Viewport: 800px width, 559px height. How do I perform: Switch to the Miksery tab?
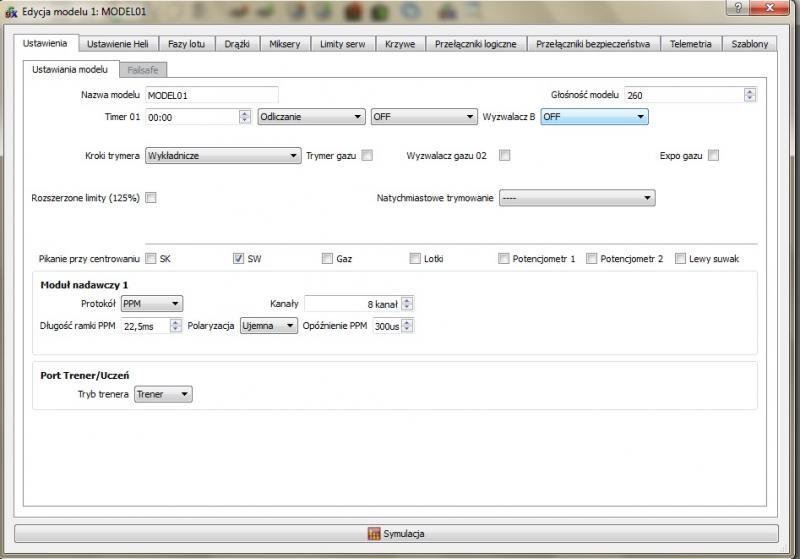(285, 44)
